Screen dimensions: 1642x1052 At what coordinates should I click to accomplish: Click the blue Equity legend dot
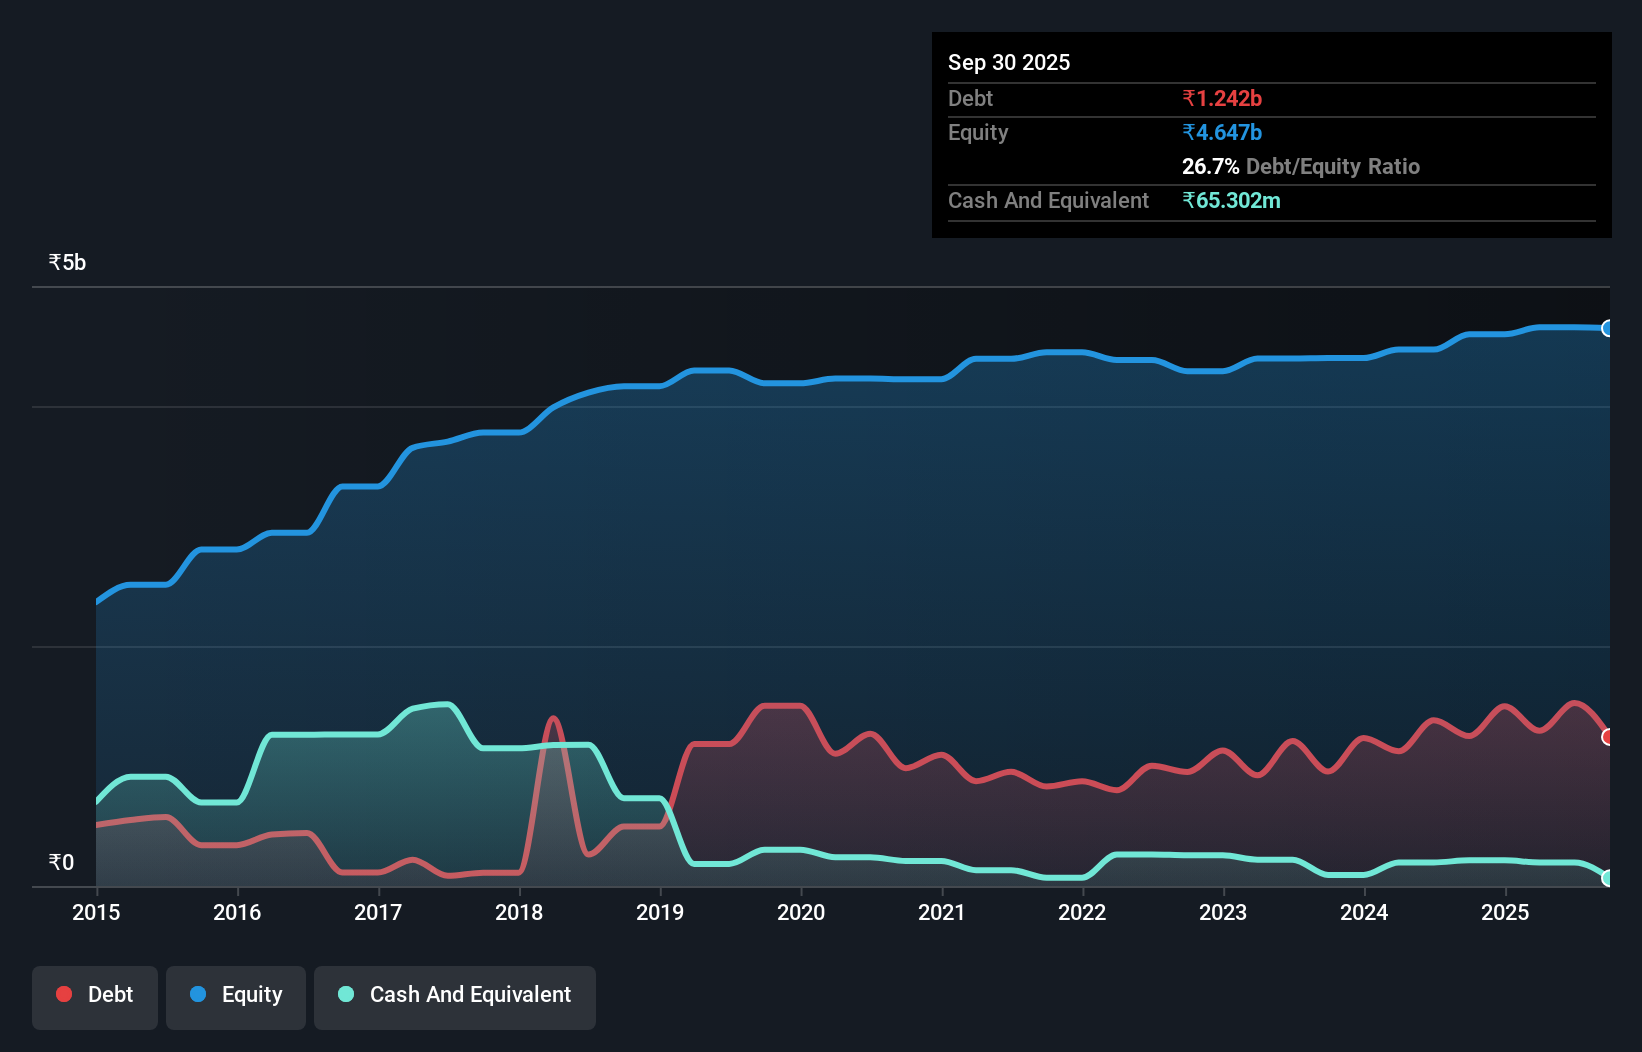196,994
